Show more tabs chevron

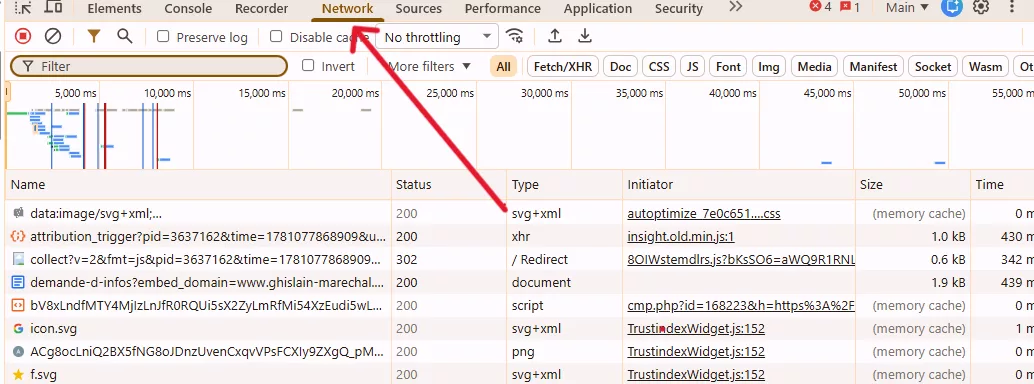(735, 7)
